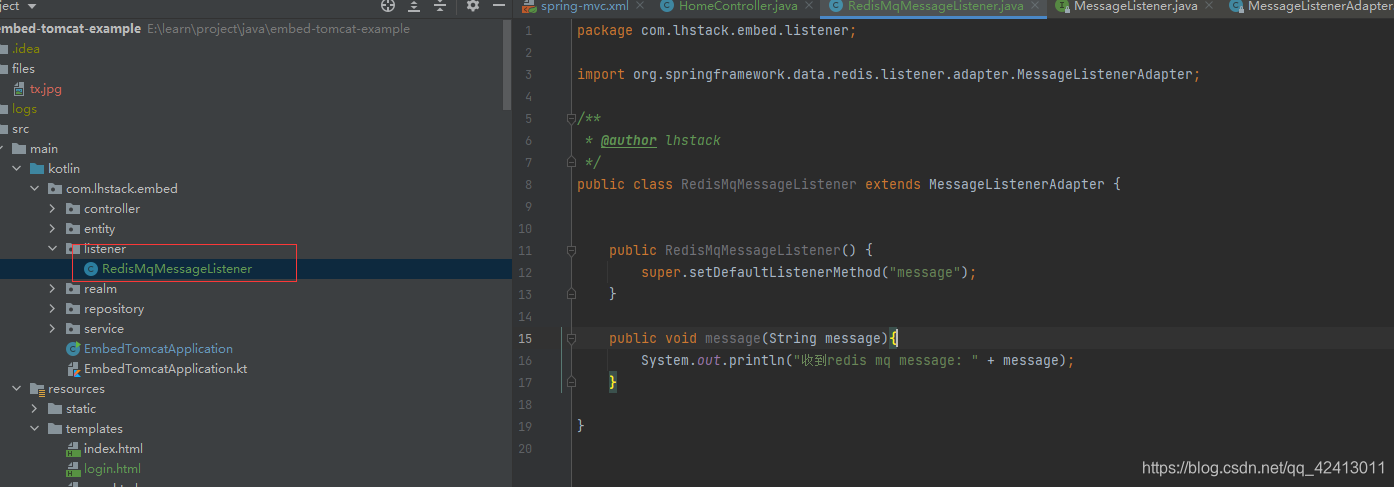Collapse the kotlin source folder
Screen dimensions: 1394x487
(x=17, y=169)
